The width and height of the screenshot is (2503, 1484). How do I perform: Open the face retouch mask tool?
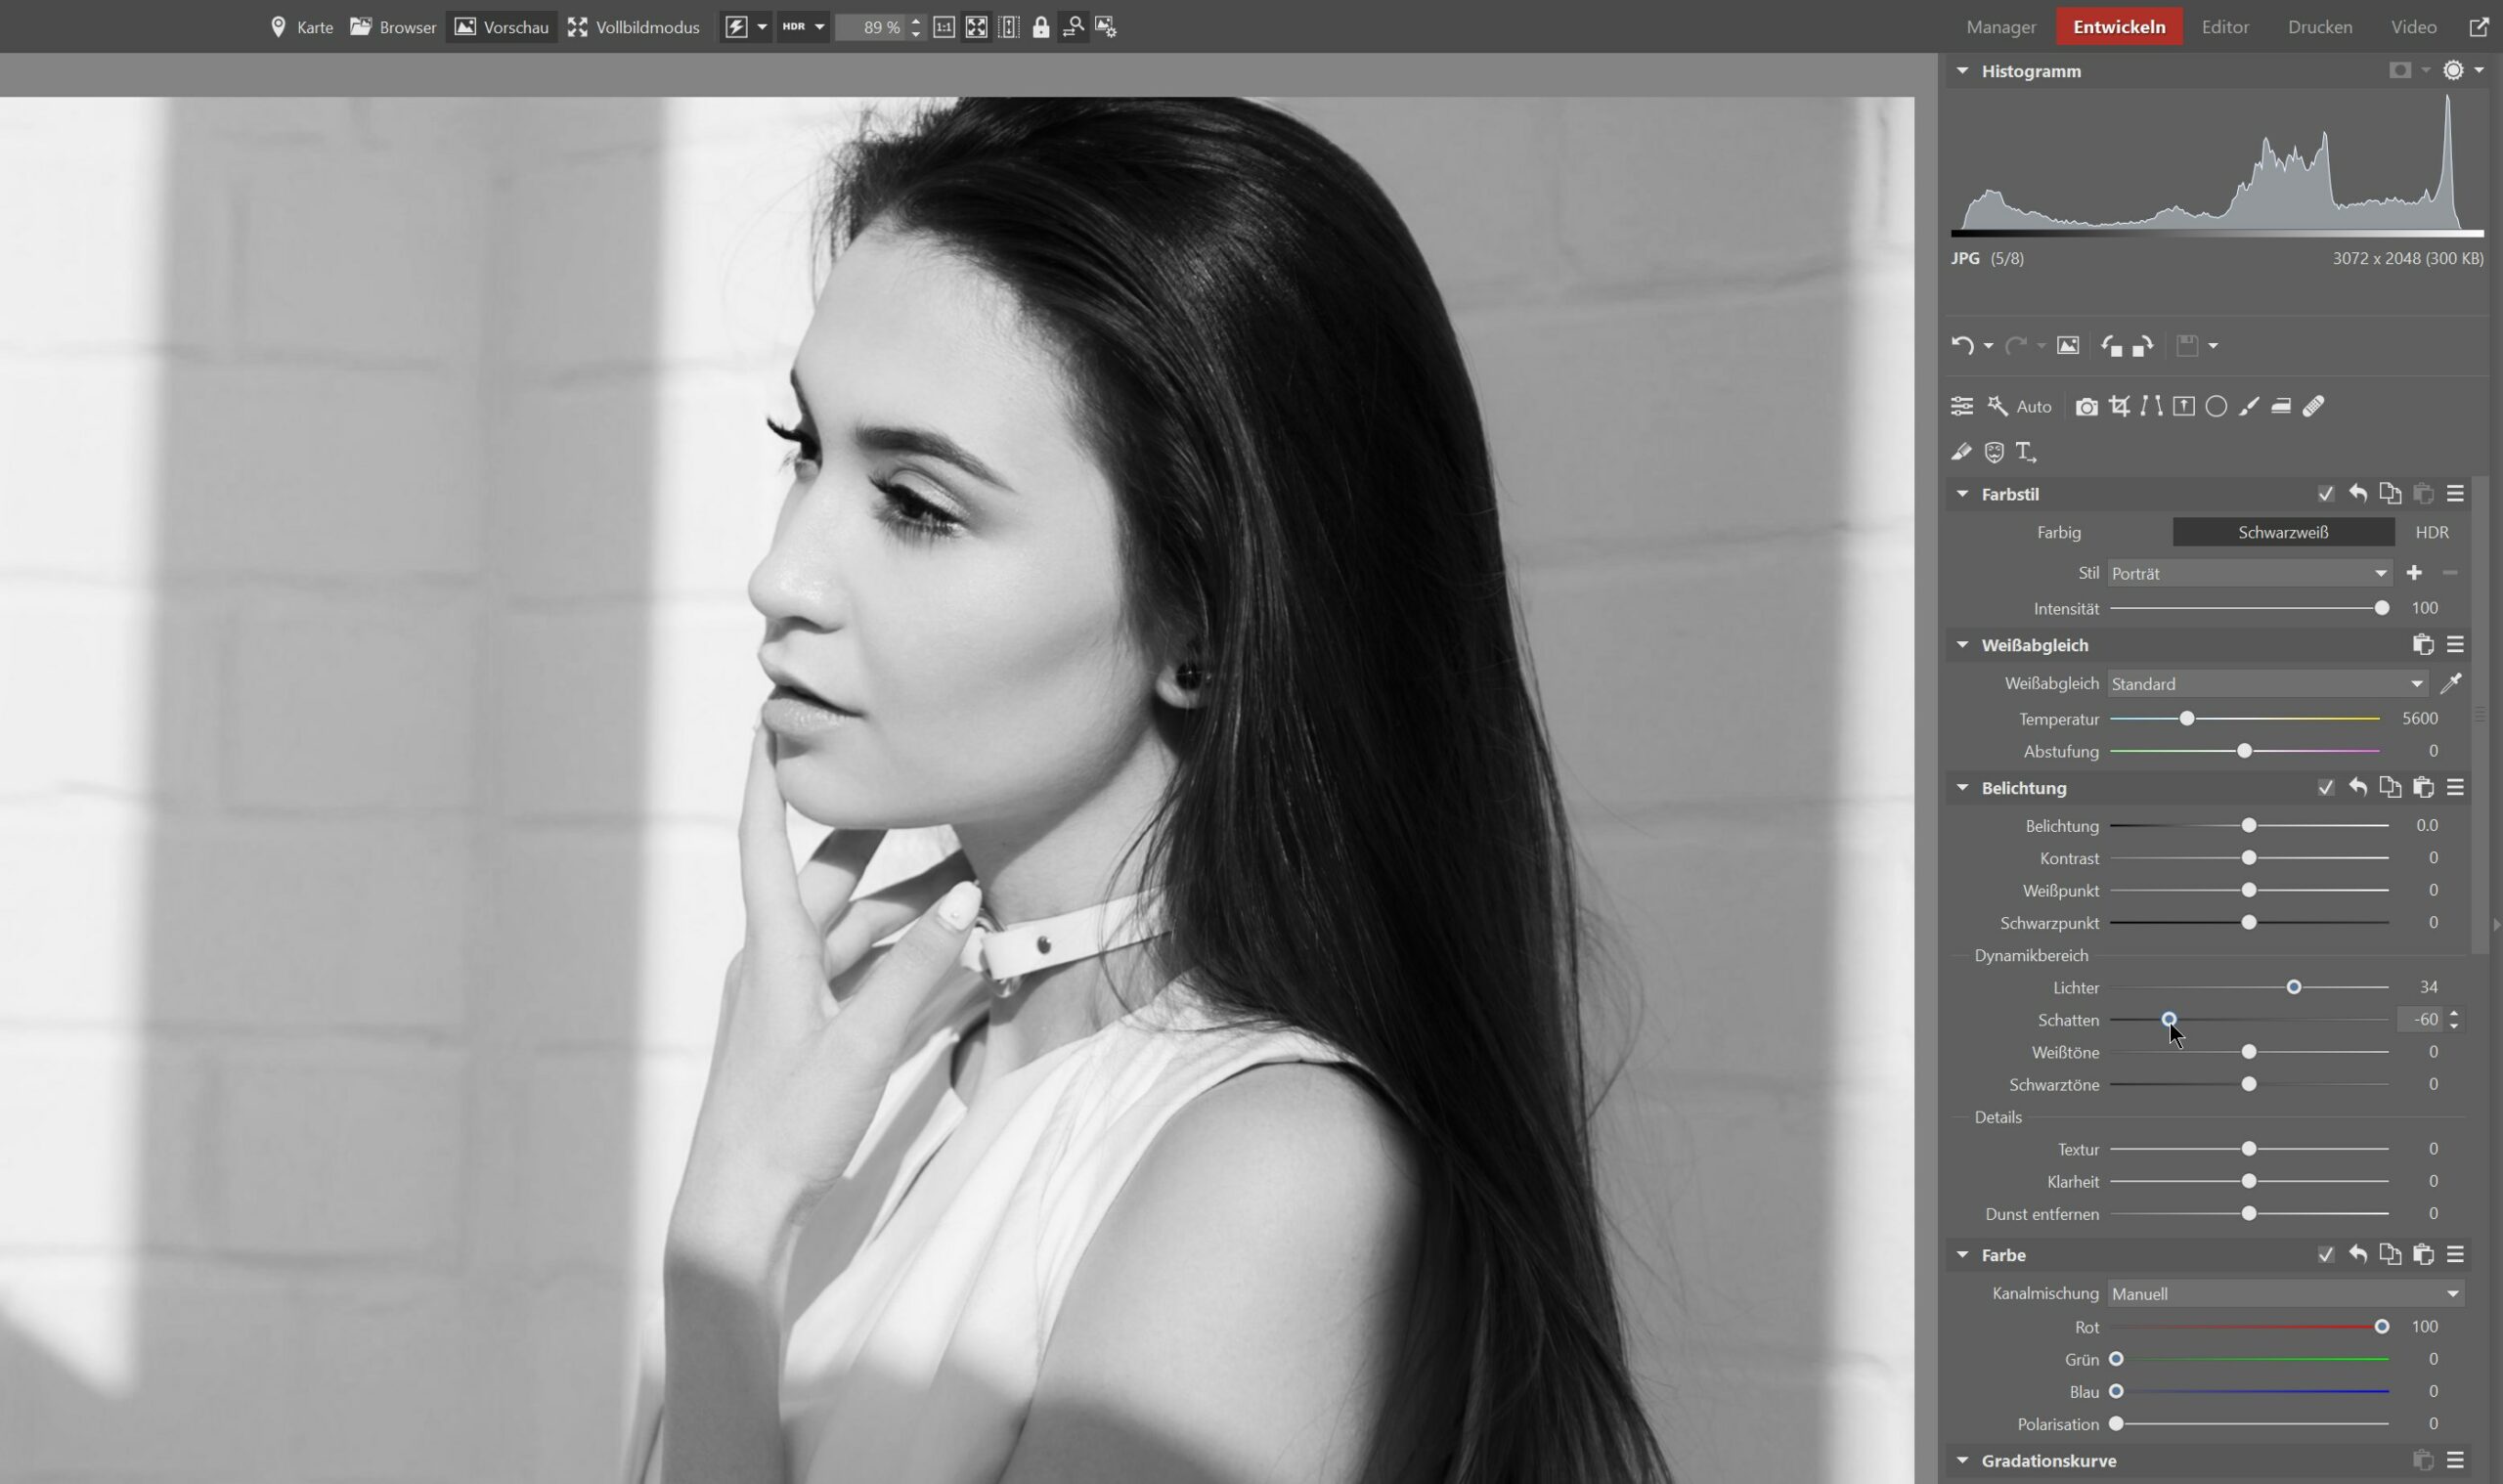coord(1994,452)
